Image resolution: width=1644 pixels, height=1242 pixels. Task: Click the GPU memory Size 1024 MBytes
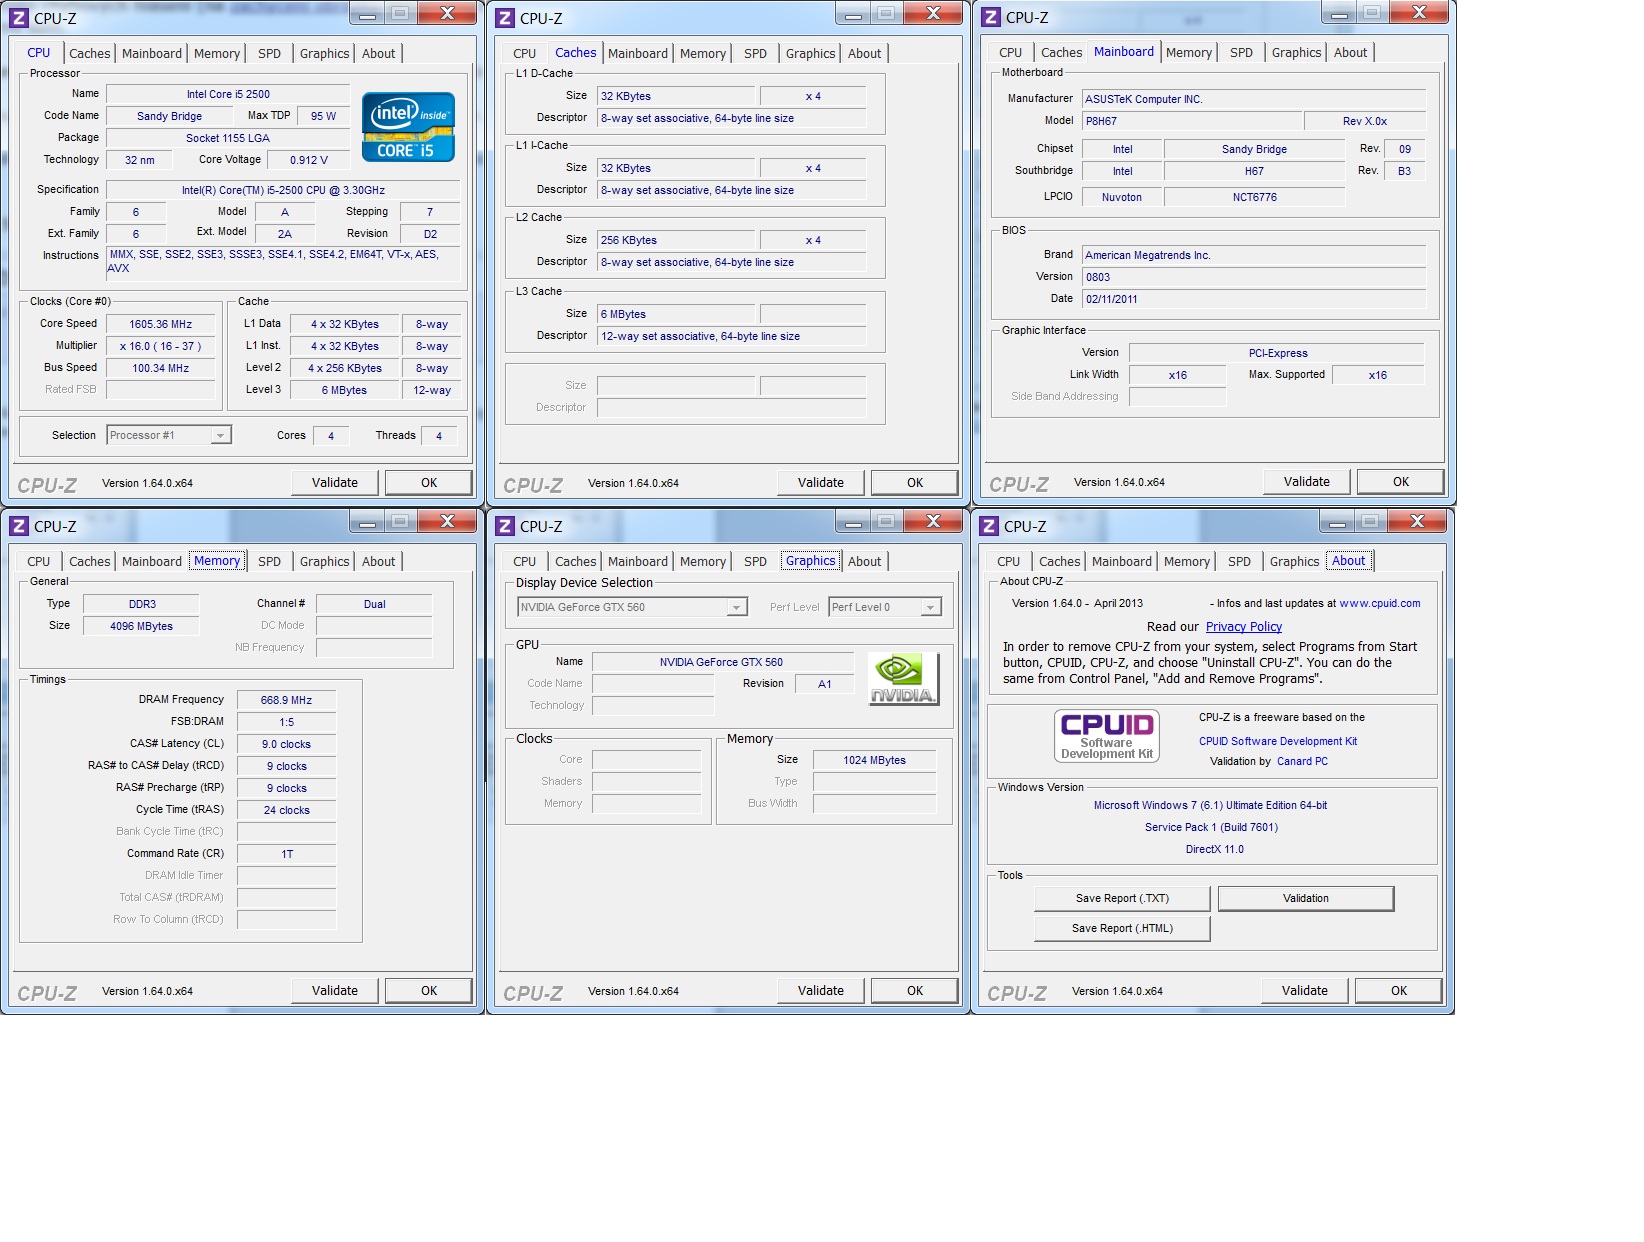coord(875,761)
